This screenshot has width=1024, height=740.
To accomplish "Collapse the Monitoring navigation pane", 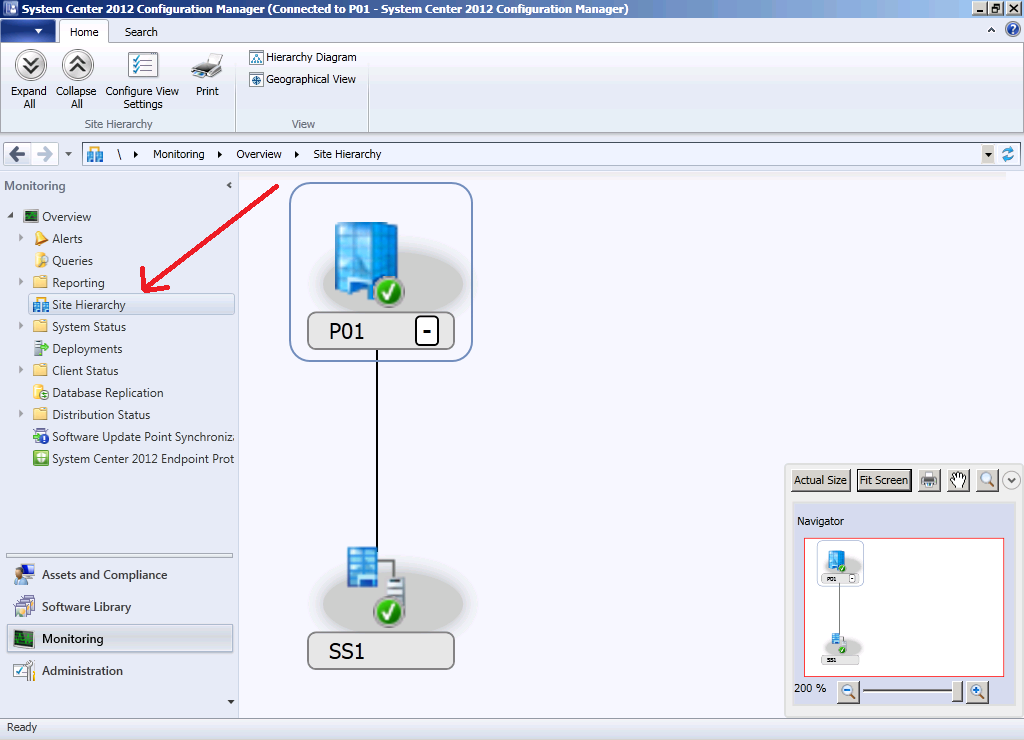I will (229, 185).
